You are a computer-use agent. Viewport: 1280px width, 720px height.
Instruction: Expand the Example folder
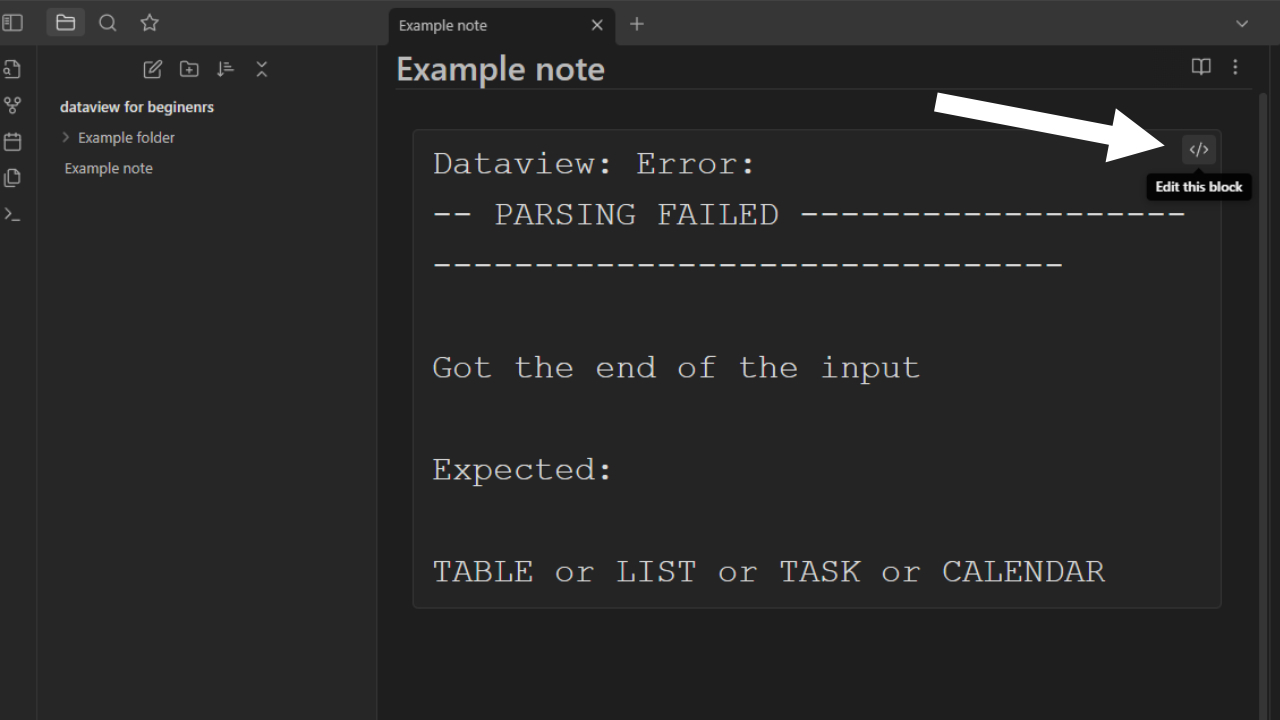[65, 137]
